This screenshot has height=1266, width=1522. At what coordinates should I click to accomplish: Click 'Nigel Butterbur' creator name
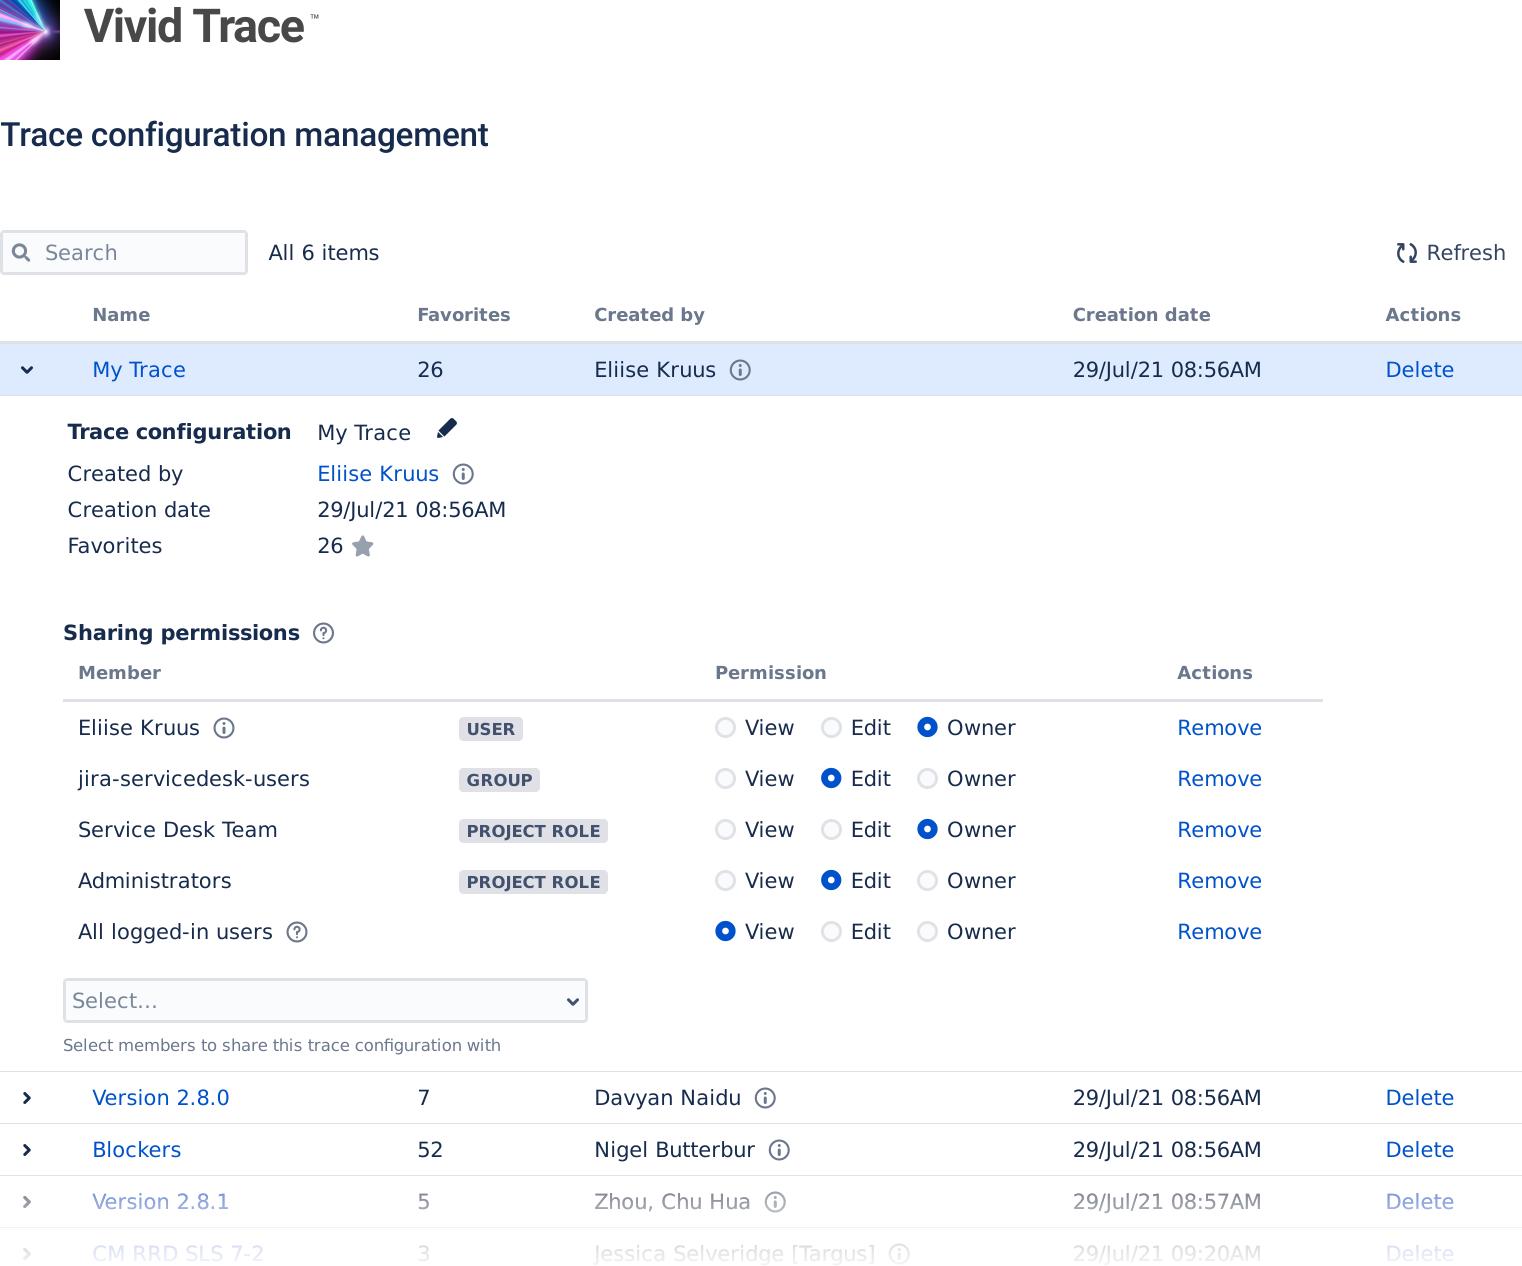674,1150
